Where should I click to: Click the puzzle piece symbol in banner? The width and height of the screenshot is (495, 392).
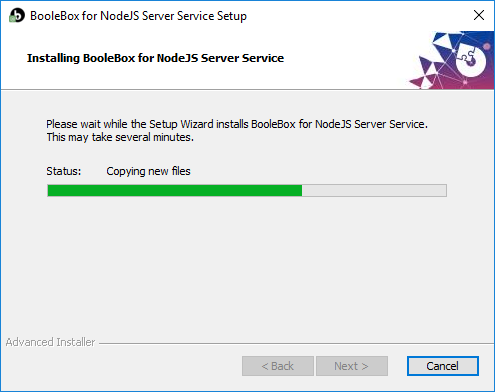click(x=468, y=57)
